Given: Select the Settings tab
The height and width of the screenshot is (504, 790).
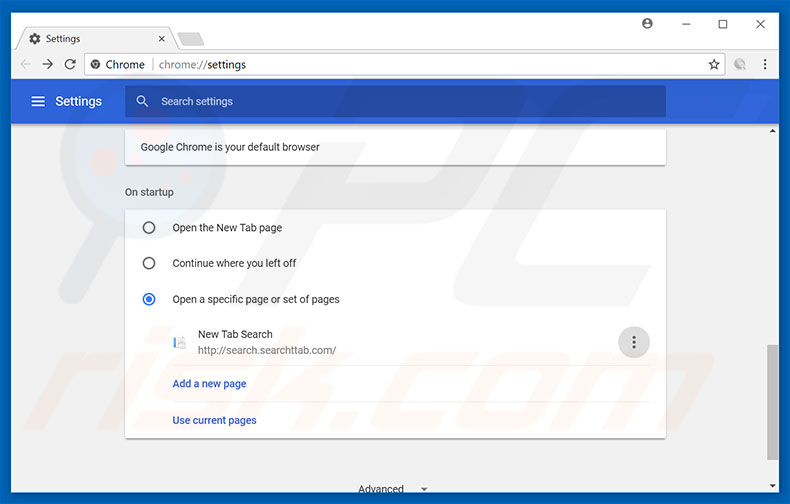Looking at the screenshot, I should (96, 39).
